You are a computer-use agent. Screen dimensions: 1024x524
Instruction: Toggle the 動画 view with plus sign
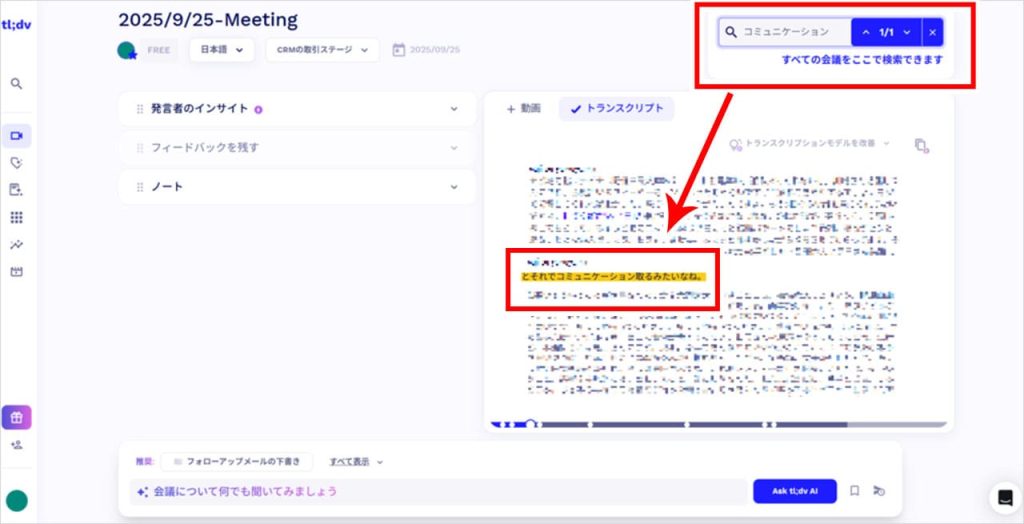(x=523, y=109)
